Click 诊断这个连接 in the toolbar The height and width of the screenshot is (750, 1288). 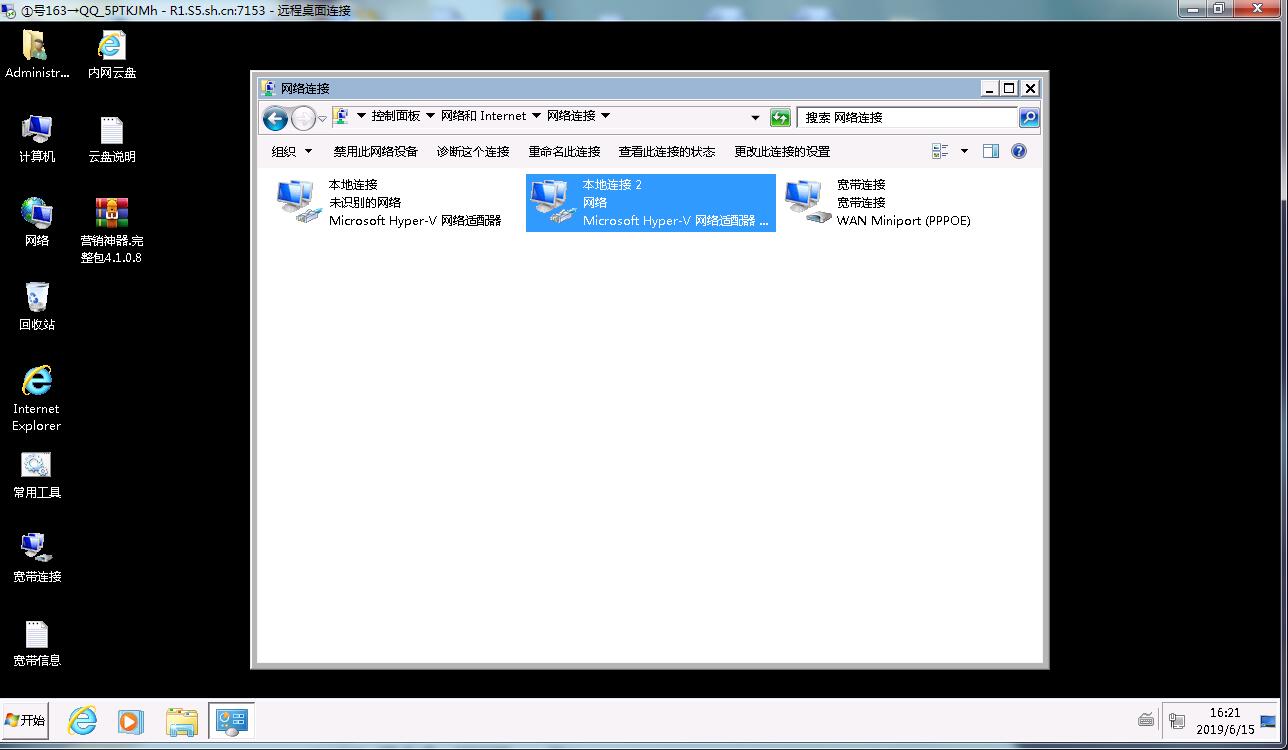pyautogui.click(x=473, y=152)
